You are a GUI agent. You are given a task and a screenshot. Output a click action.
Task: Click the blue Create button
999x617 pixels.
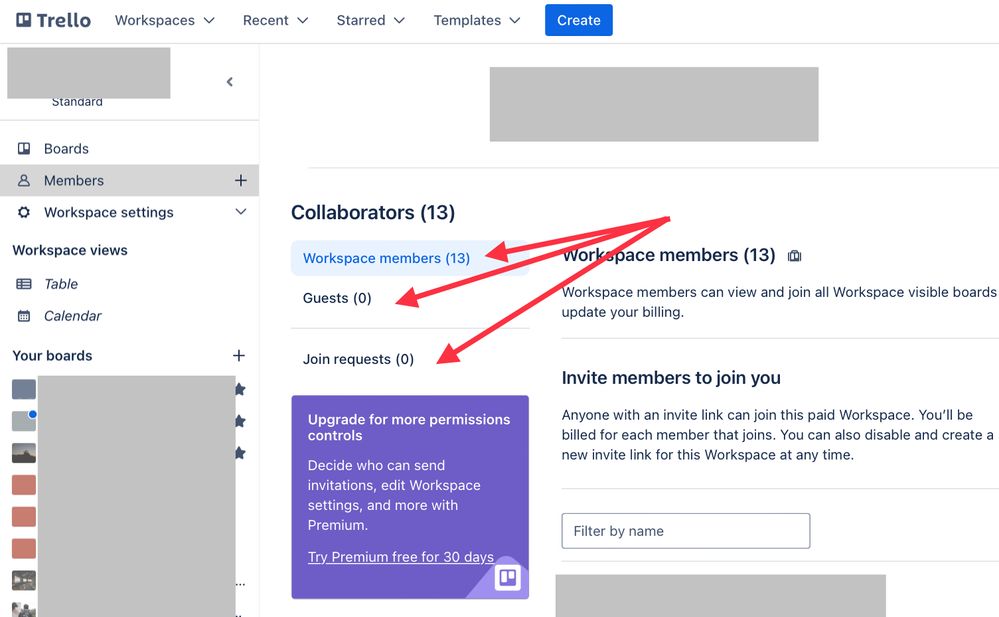pyautogui.click(x=579, y=20)
